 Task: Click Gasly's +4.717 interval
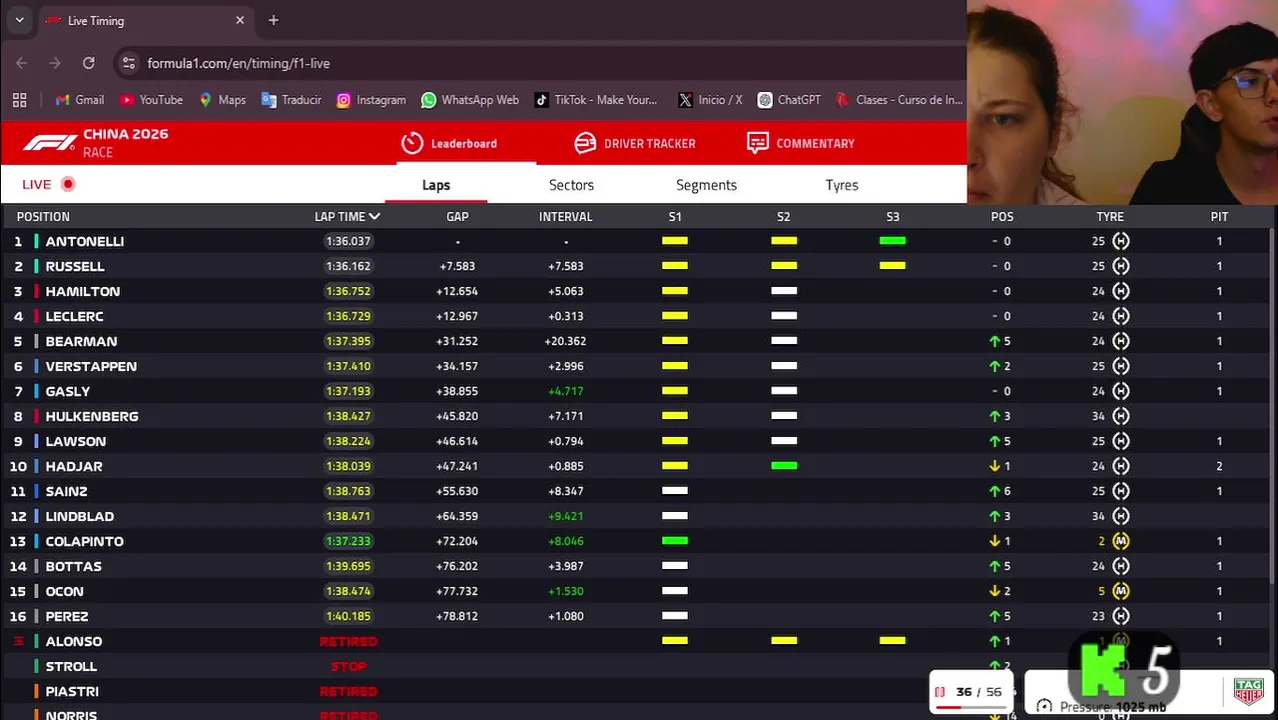coord(566,391)
